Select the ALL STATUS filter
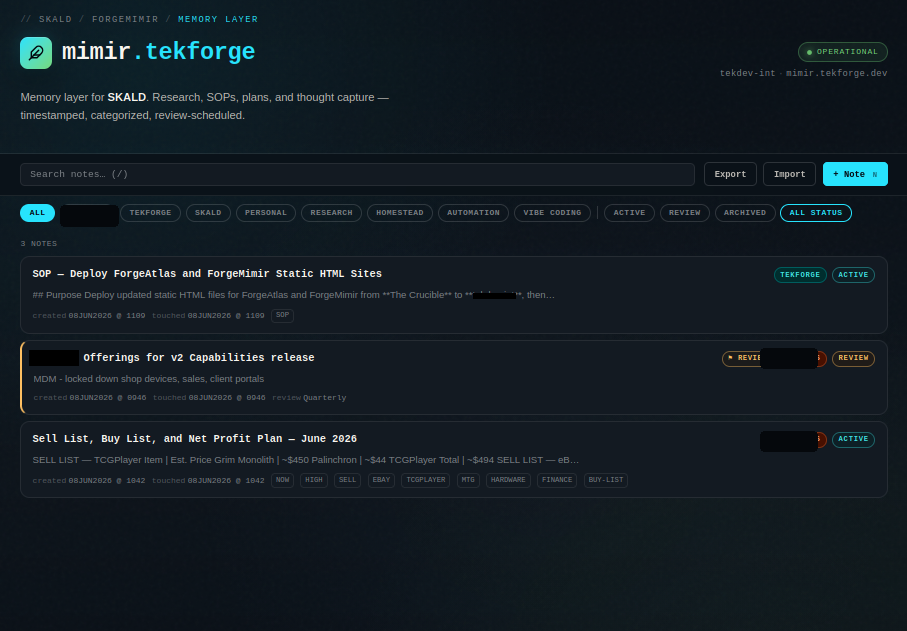 pyautogui.click(x=816, y=213)
